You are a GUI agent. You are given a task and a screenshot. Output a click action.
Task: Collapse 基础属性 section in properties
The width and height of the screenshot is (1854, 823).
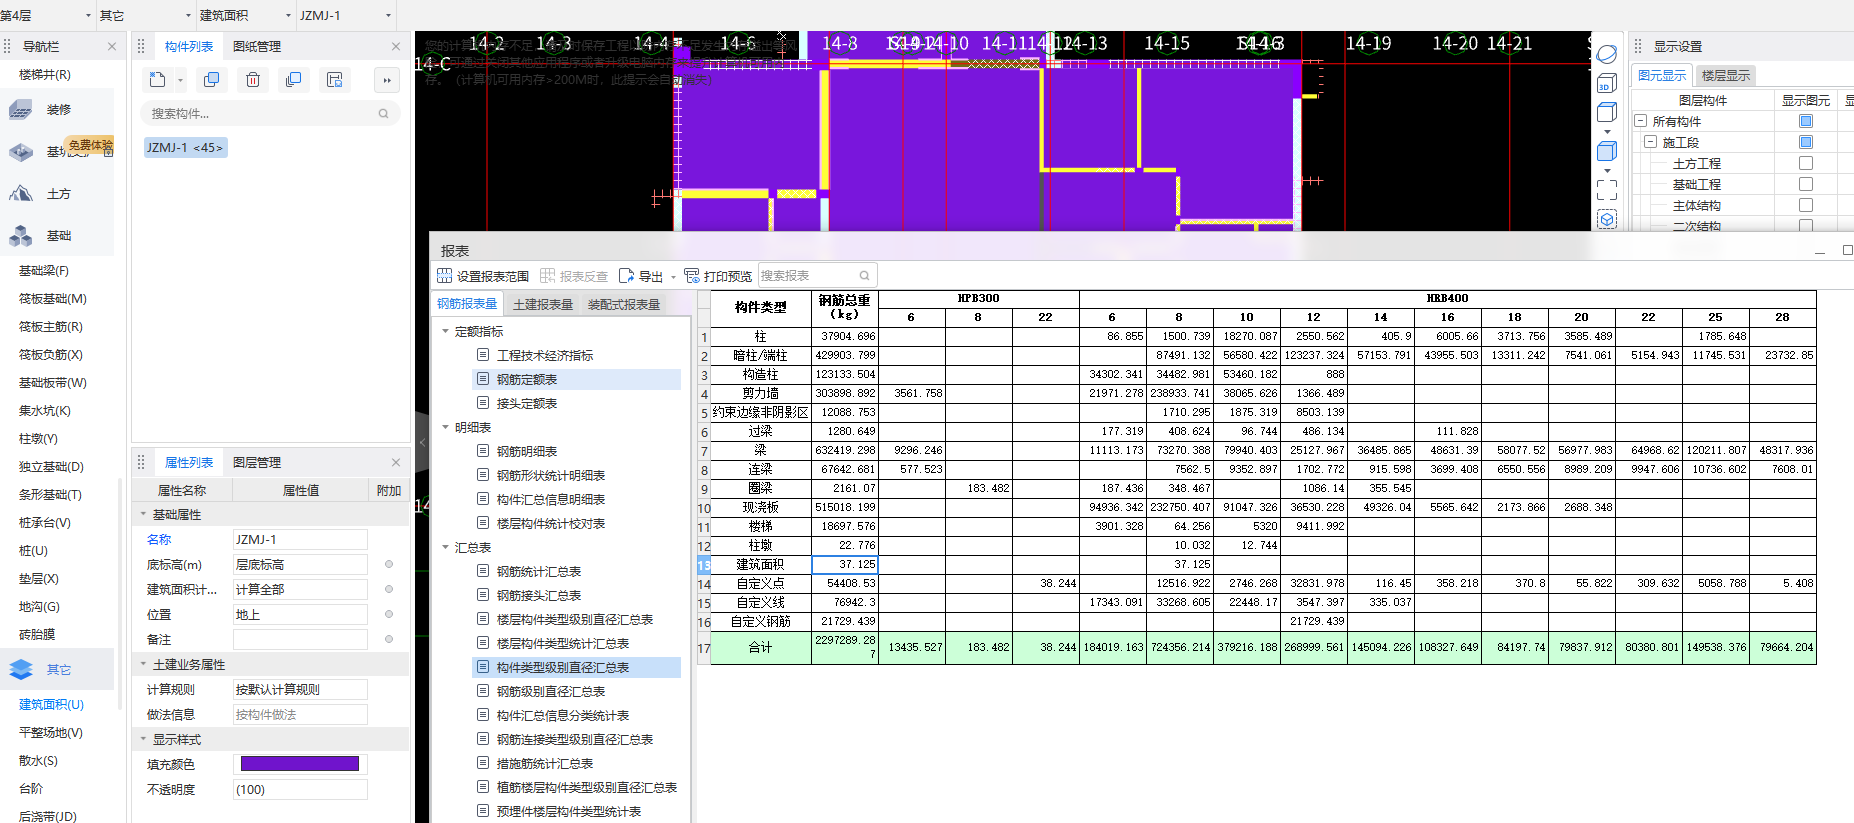coord(143,514)
